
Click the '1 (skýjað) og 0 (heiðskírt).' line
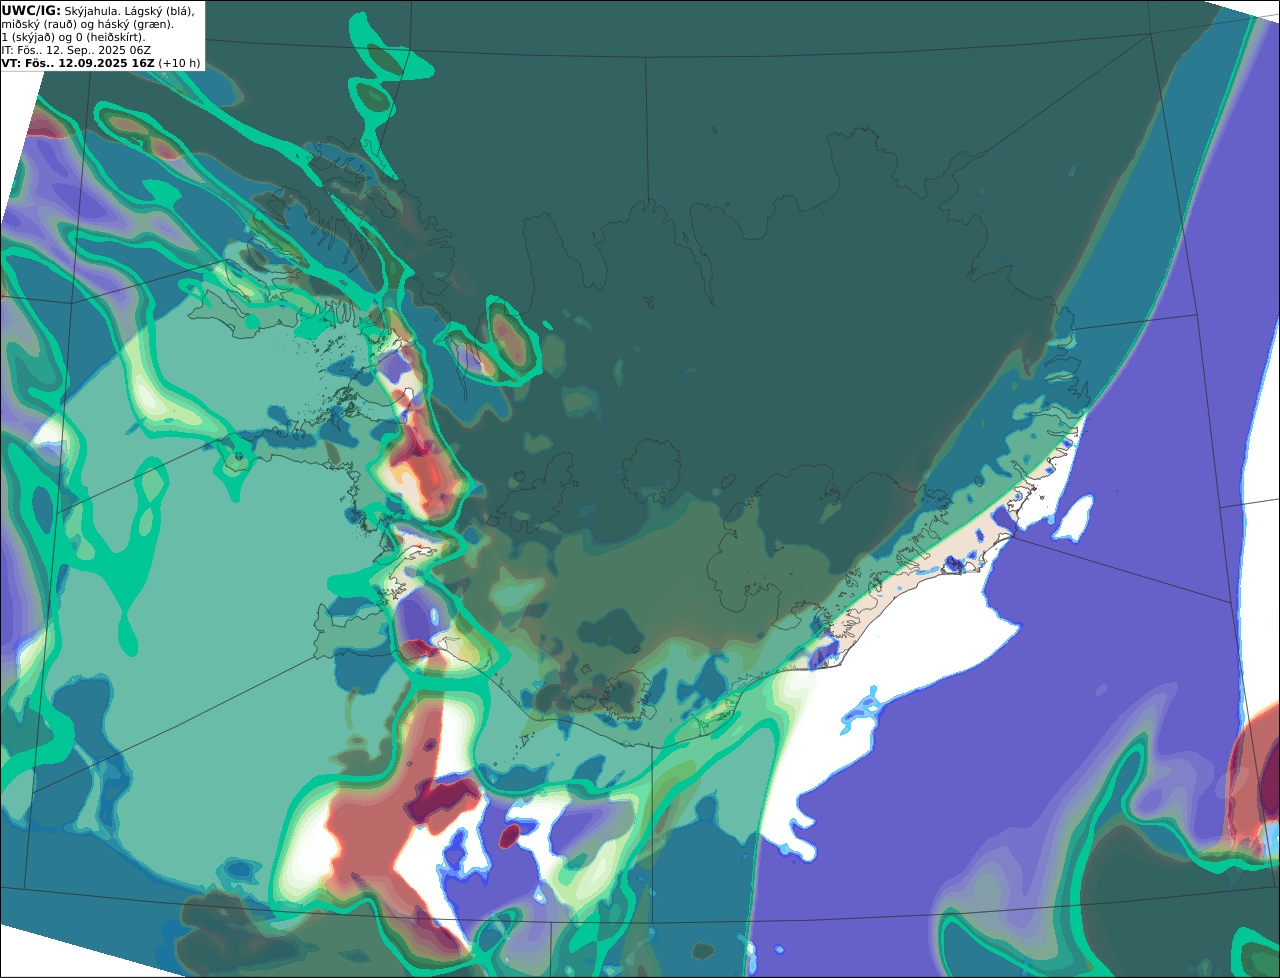coord(73,37)
